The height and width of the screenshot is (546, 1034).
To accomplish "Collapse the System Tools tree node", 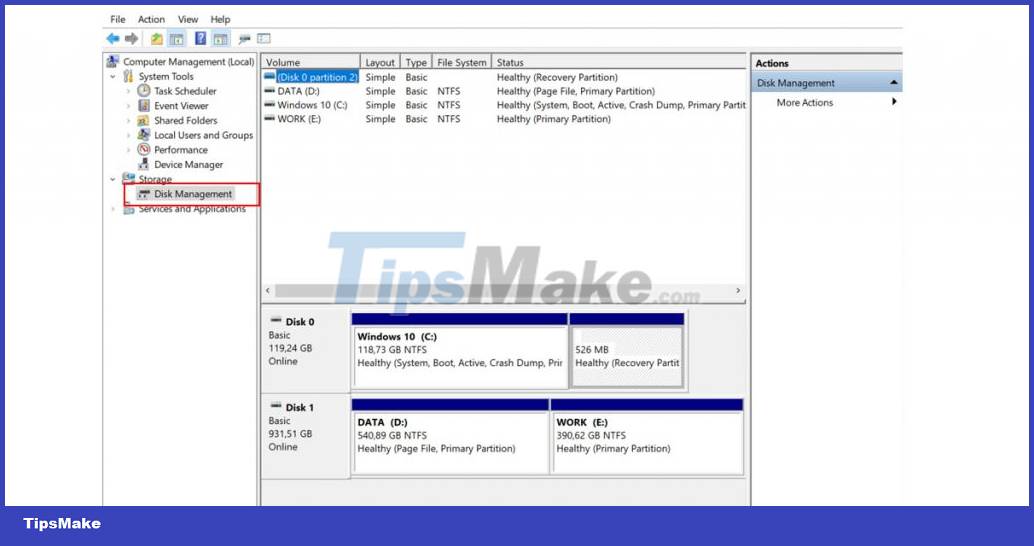I will [x=113, y=76].
